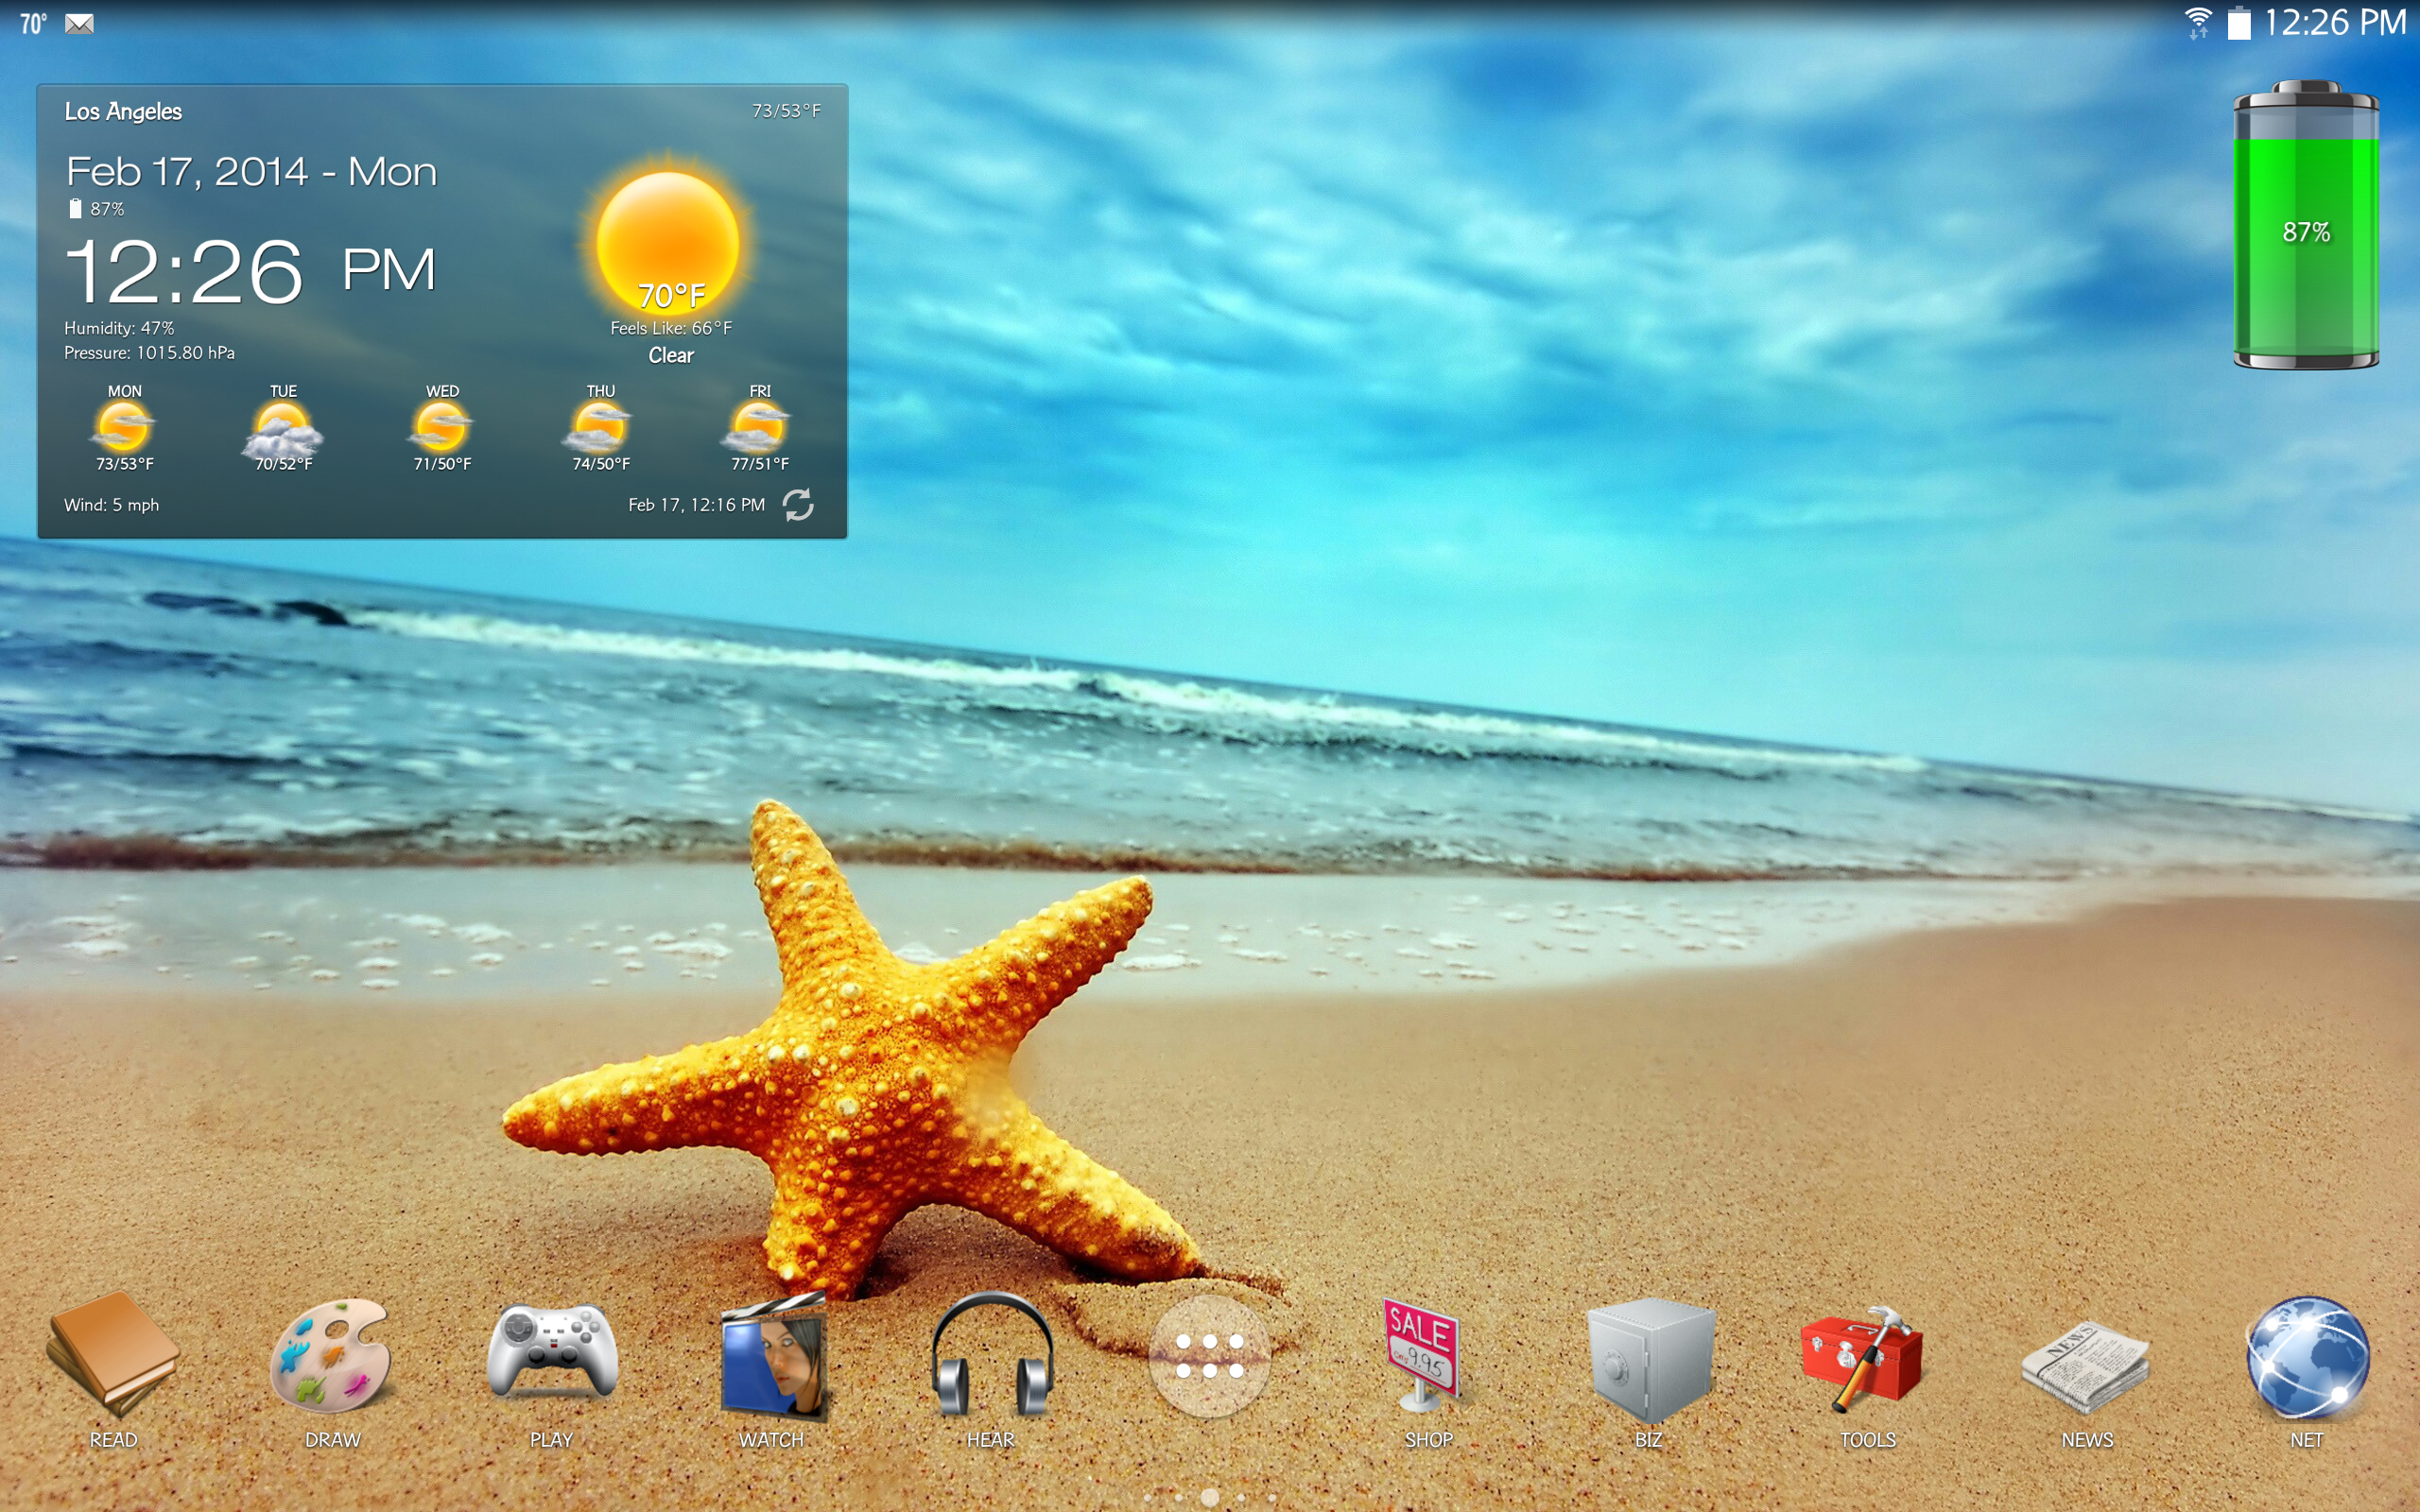
Task: Open the HEAR headphones icon
Action: [x=991, y=1358]
